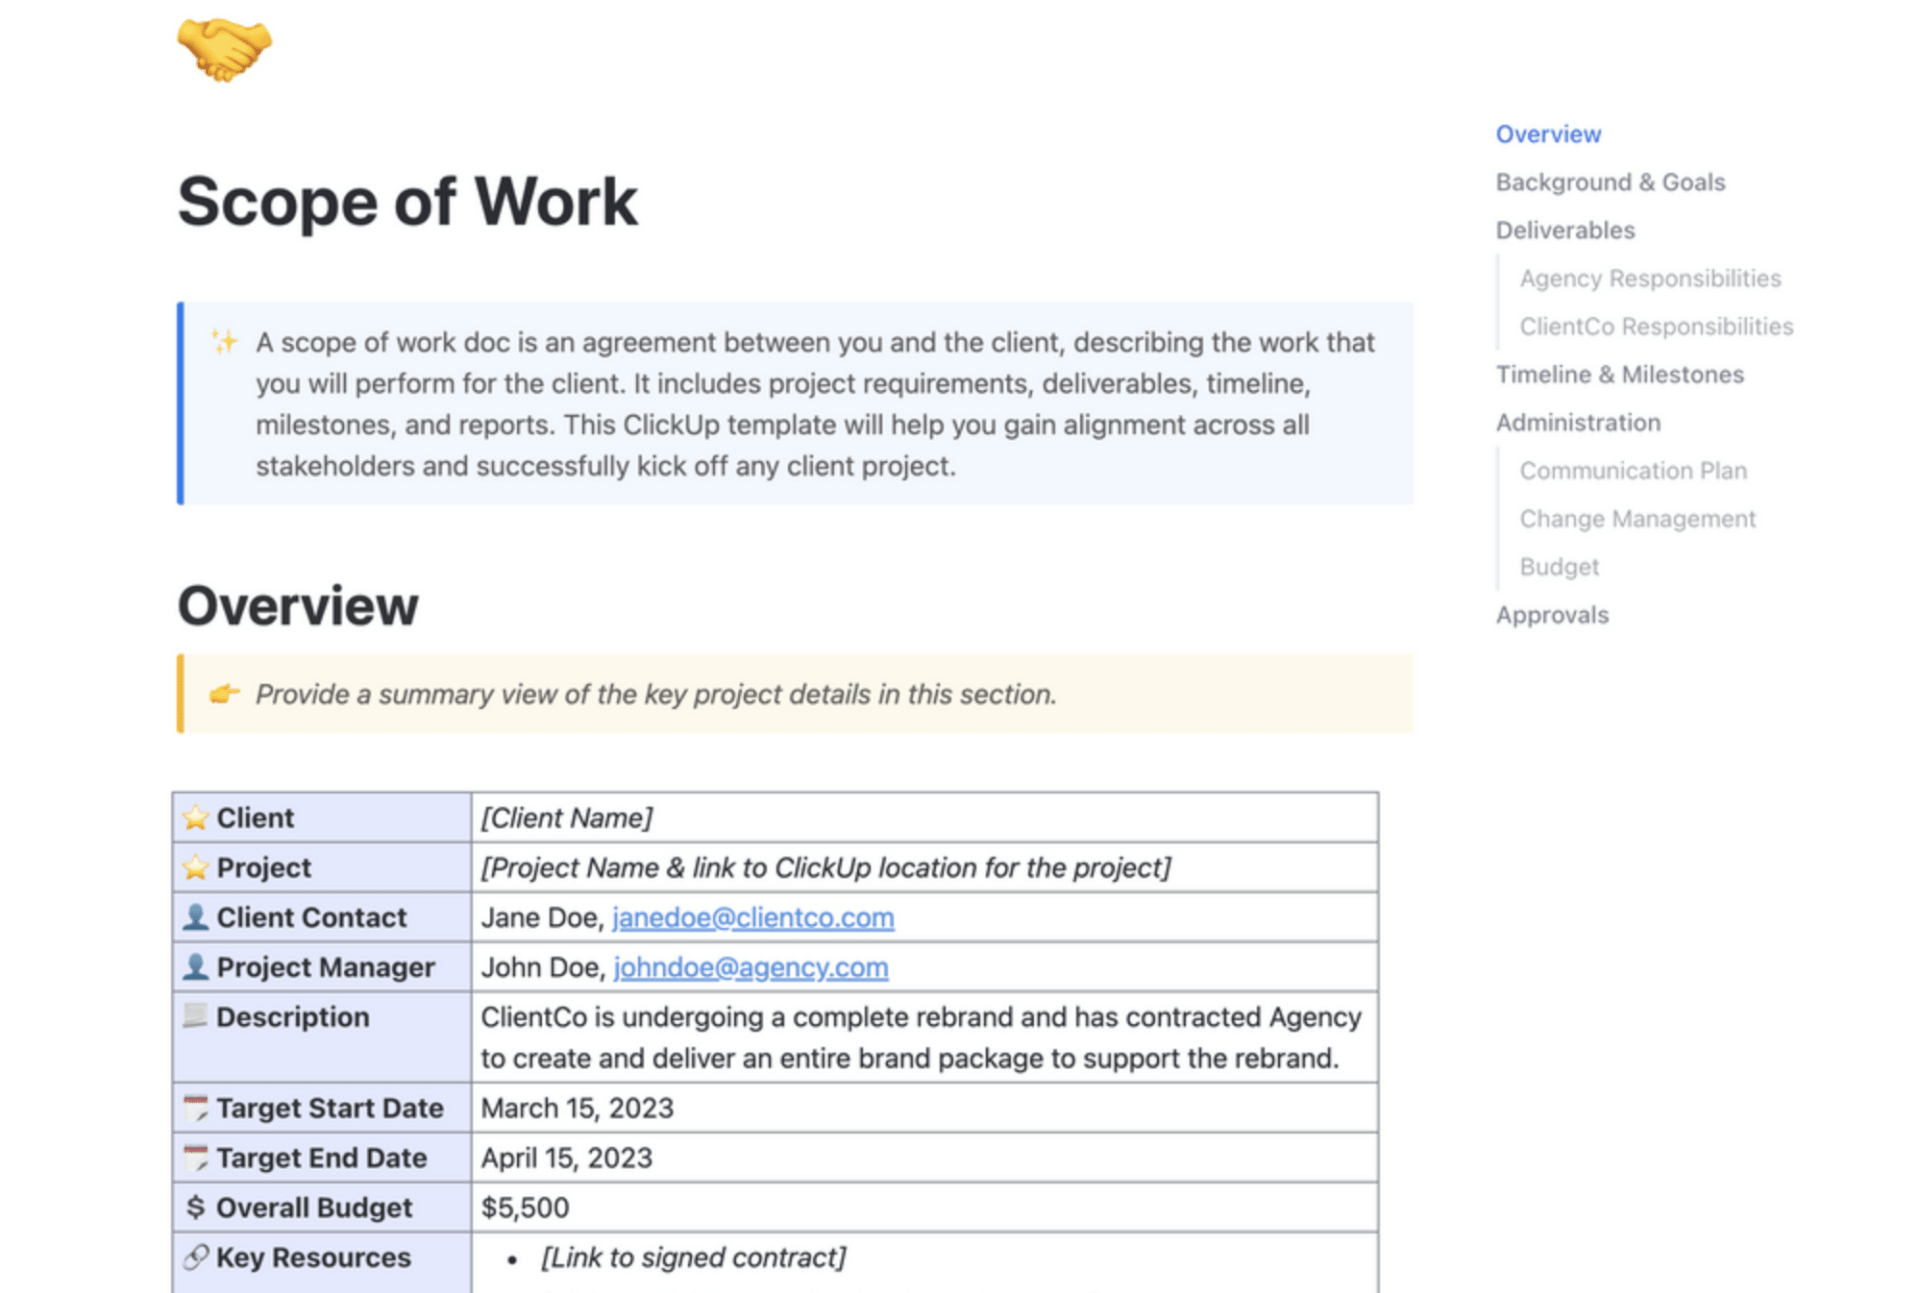Navigate to Background & Goals section

(1611, 180)
